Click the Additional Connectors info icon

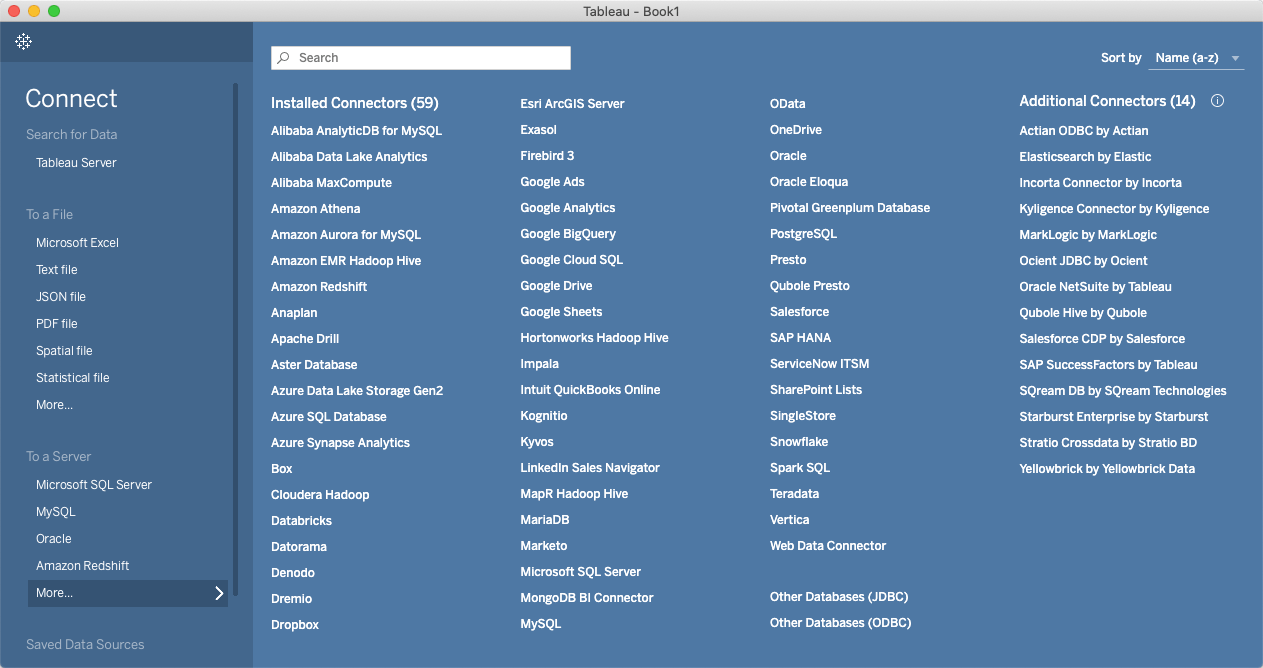(x=1217, y=101)
